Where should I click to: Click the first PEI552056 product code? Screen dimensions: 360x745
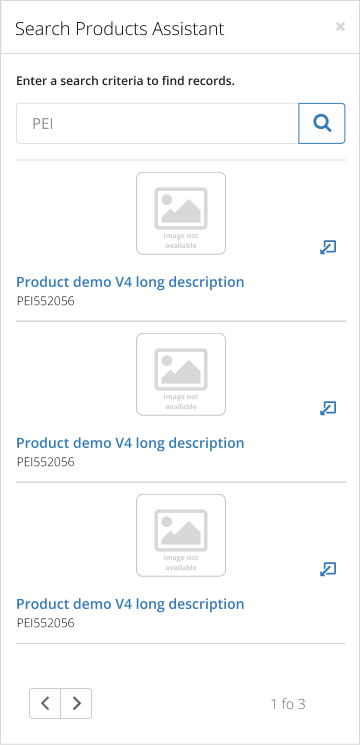(x=46, y=301)
